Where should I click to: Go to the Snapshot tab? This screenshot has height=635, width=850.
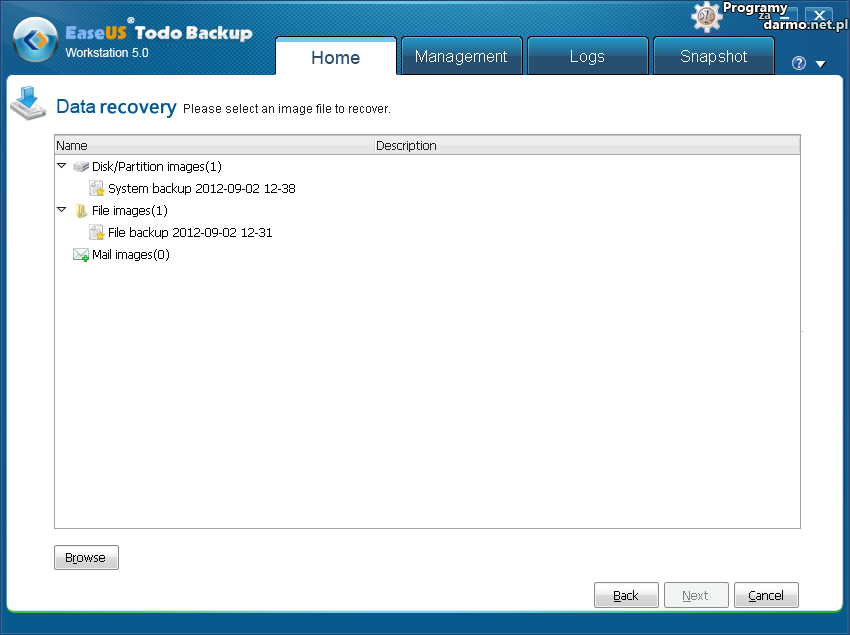(713, 57)
